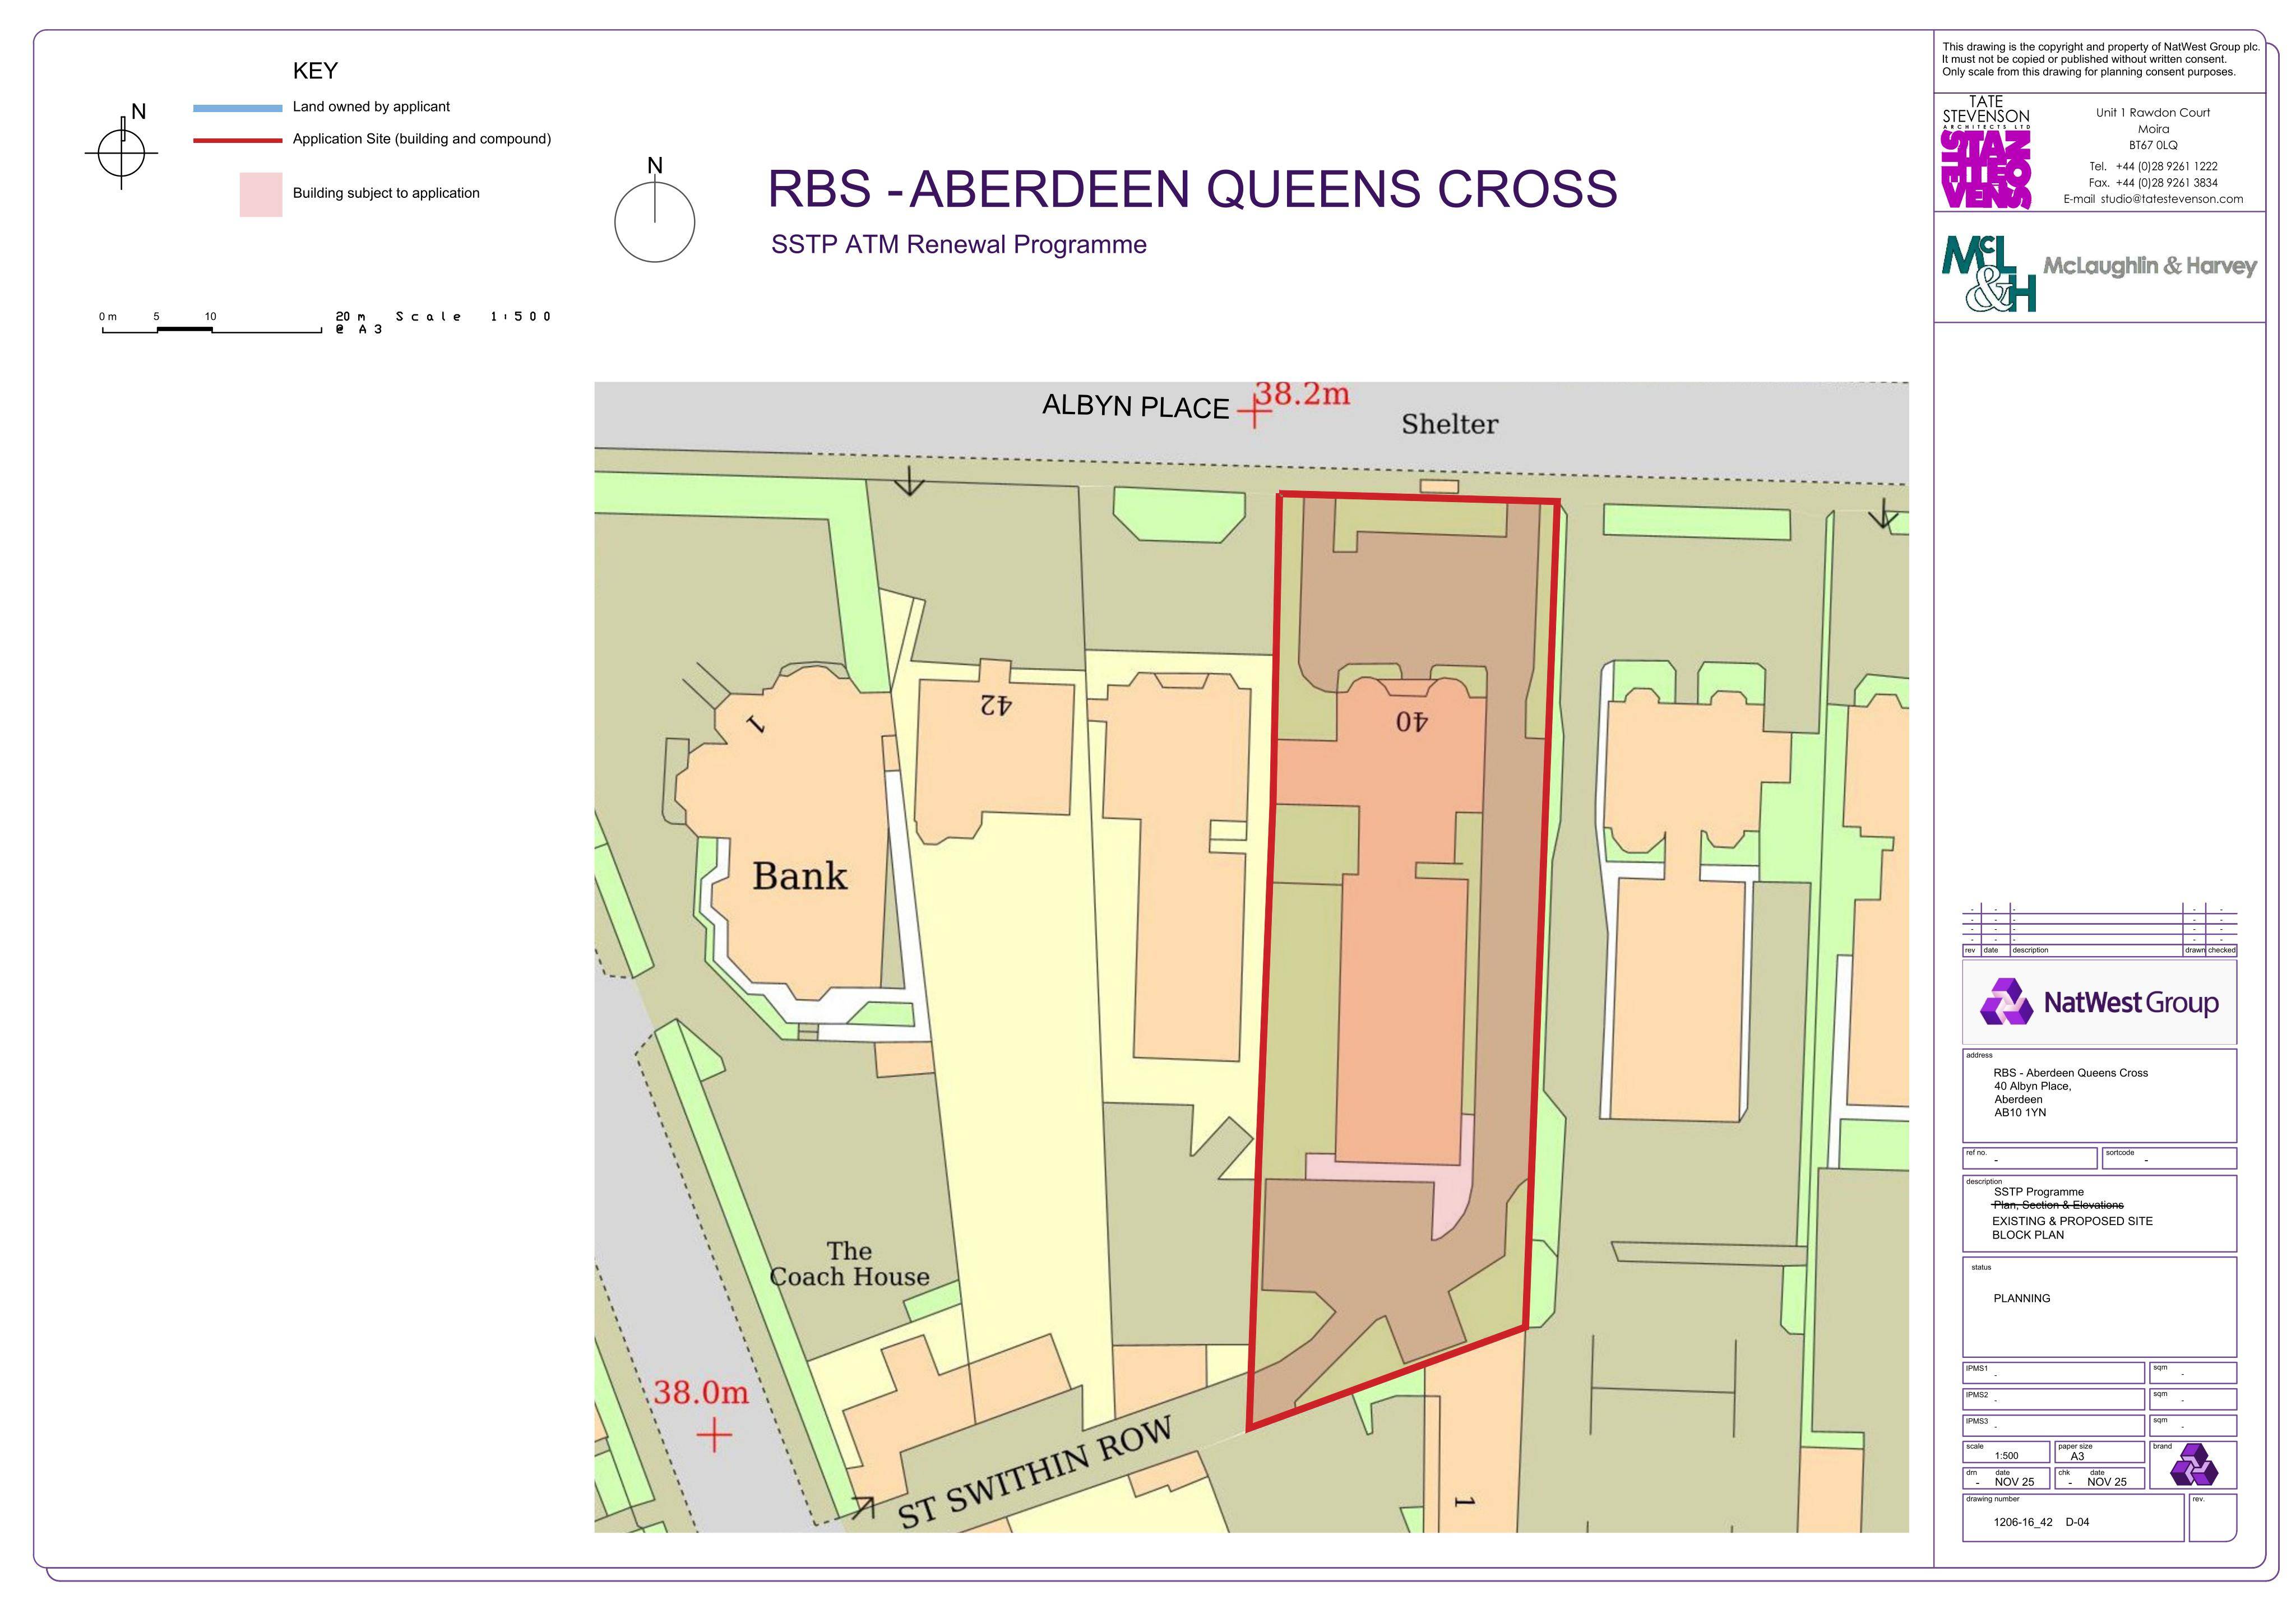
Task: Click 'The Coach House' label
Action: point(849,1264)
